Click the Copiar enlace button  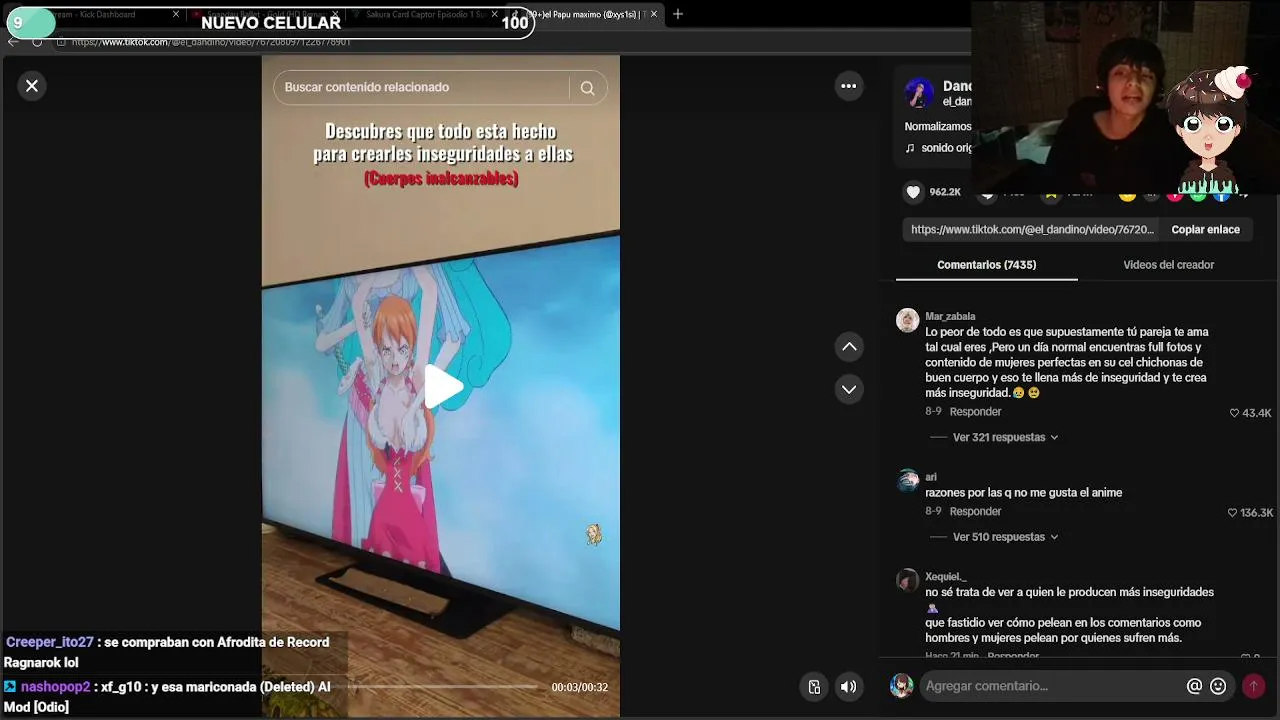tap(1205, 230)
